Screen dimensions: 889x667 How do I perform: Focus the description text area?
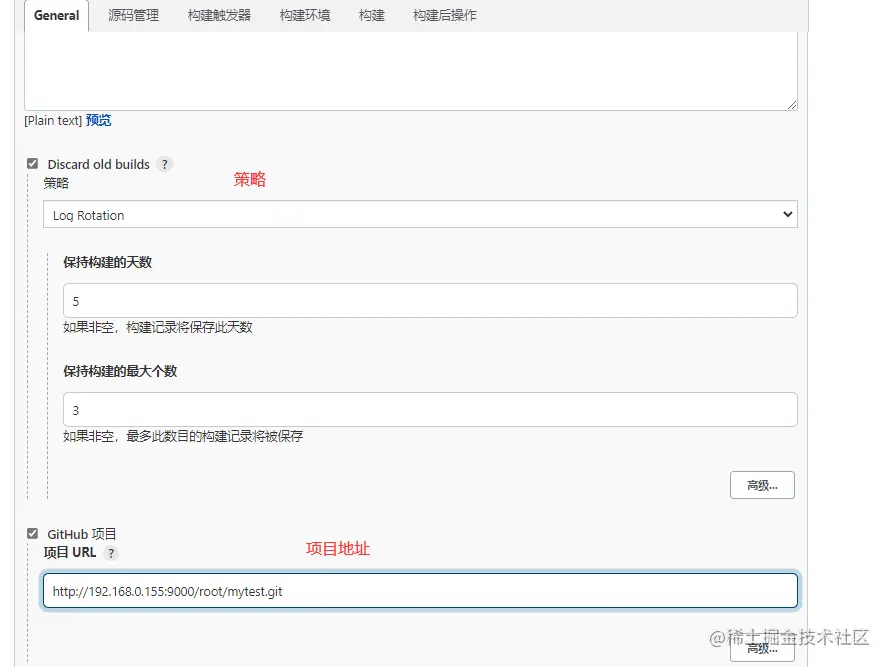[410, 69]
